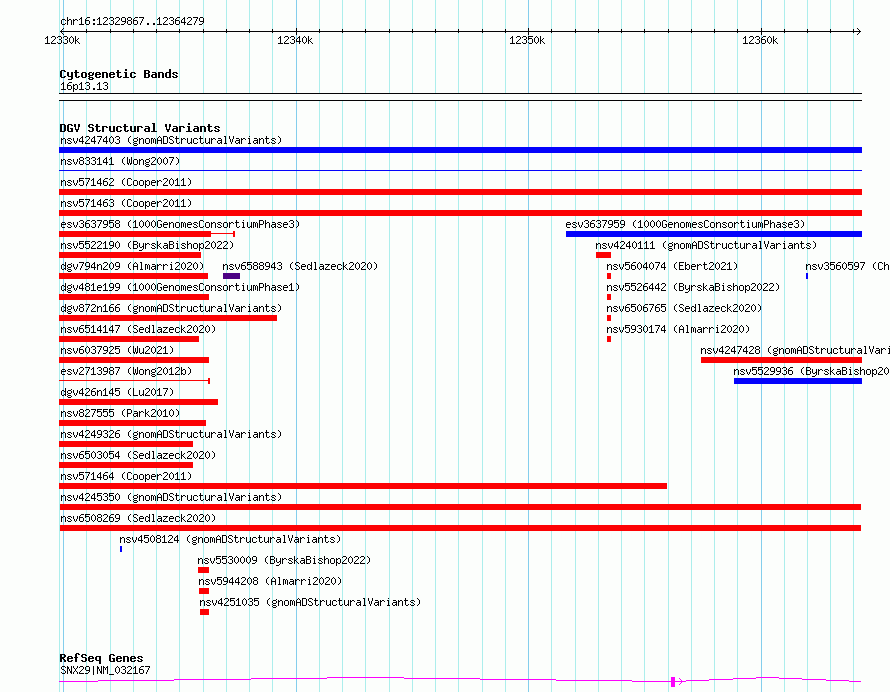Select the red nsv6508269 variant bar
This screenshot has height=692, width=890.
[460, 528]
